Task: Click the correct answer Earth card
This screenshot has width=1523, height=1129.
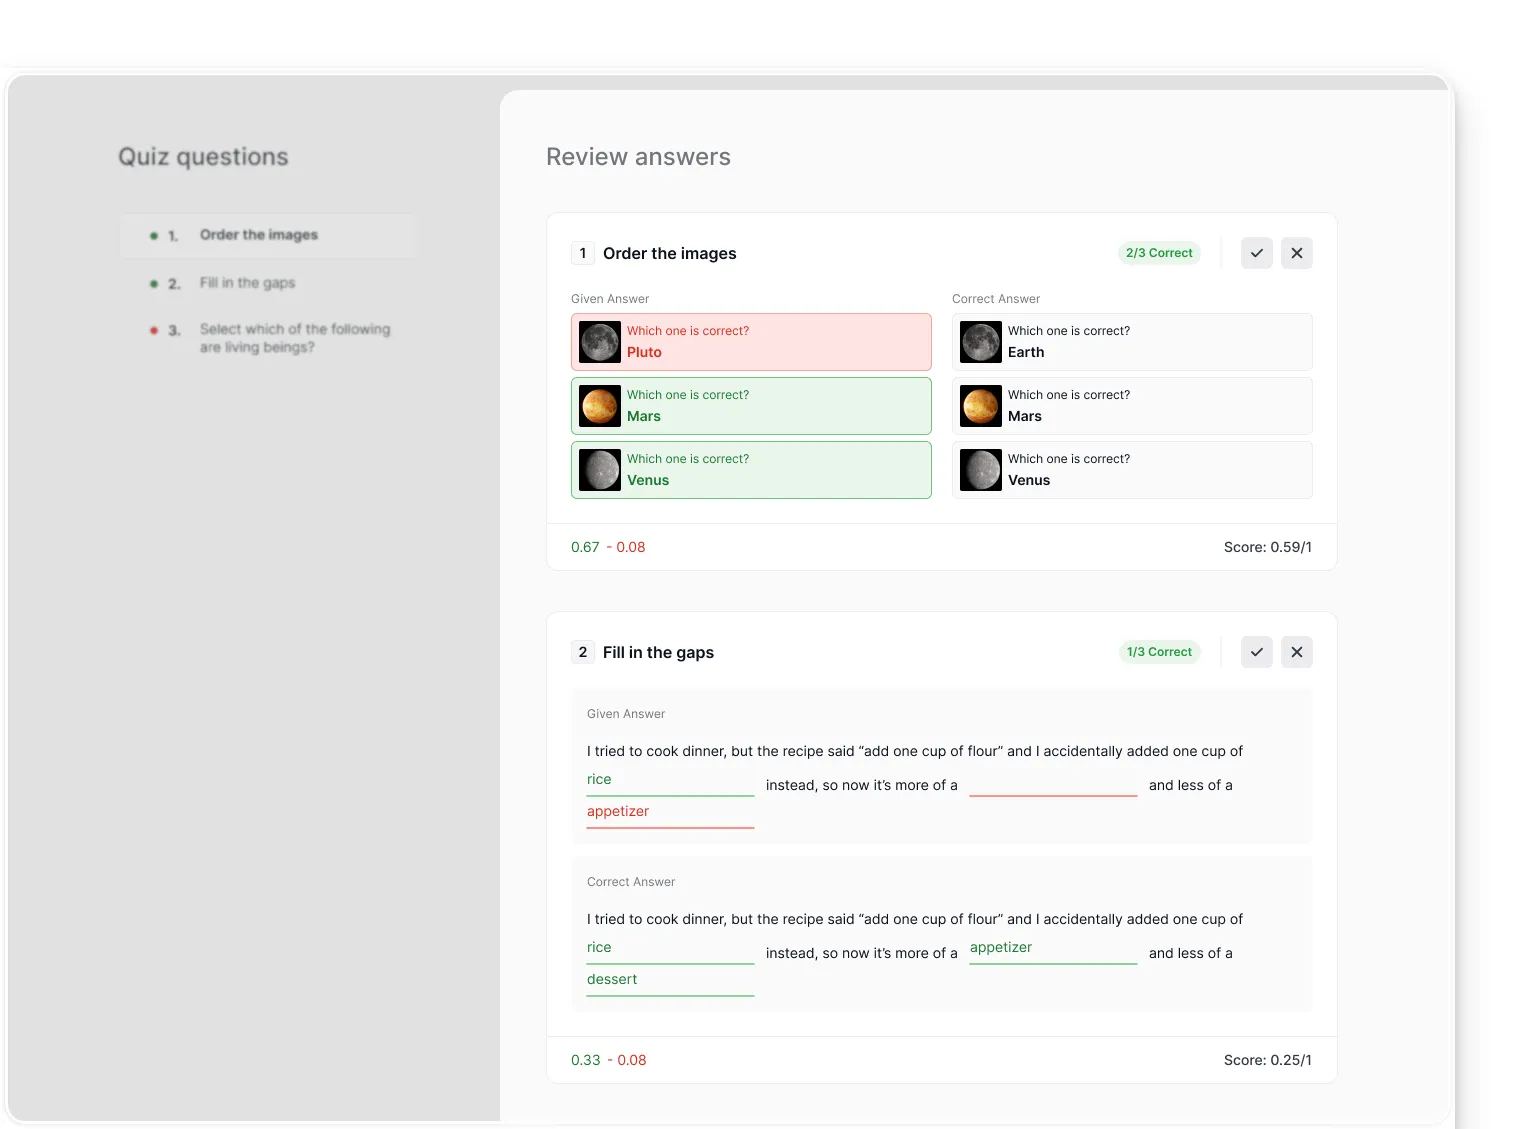Action: [1132, 342]
